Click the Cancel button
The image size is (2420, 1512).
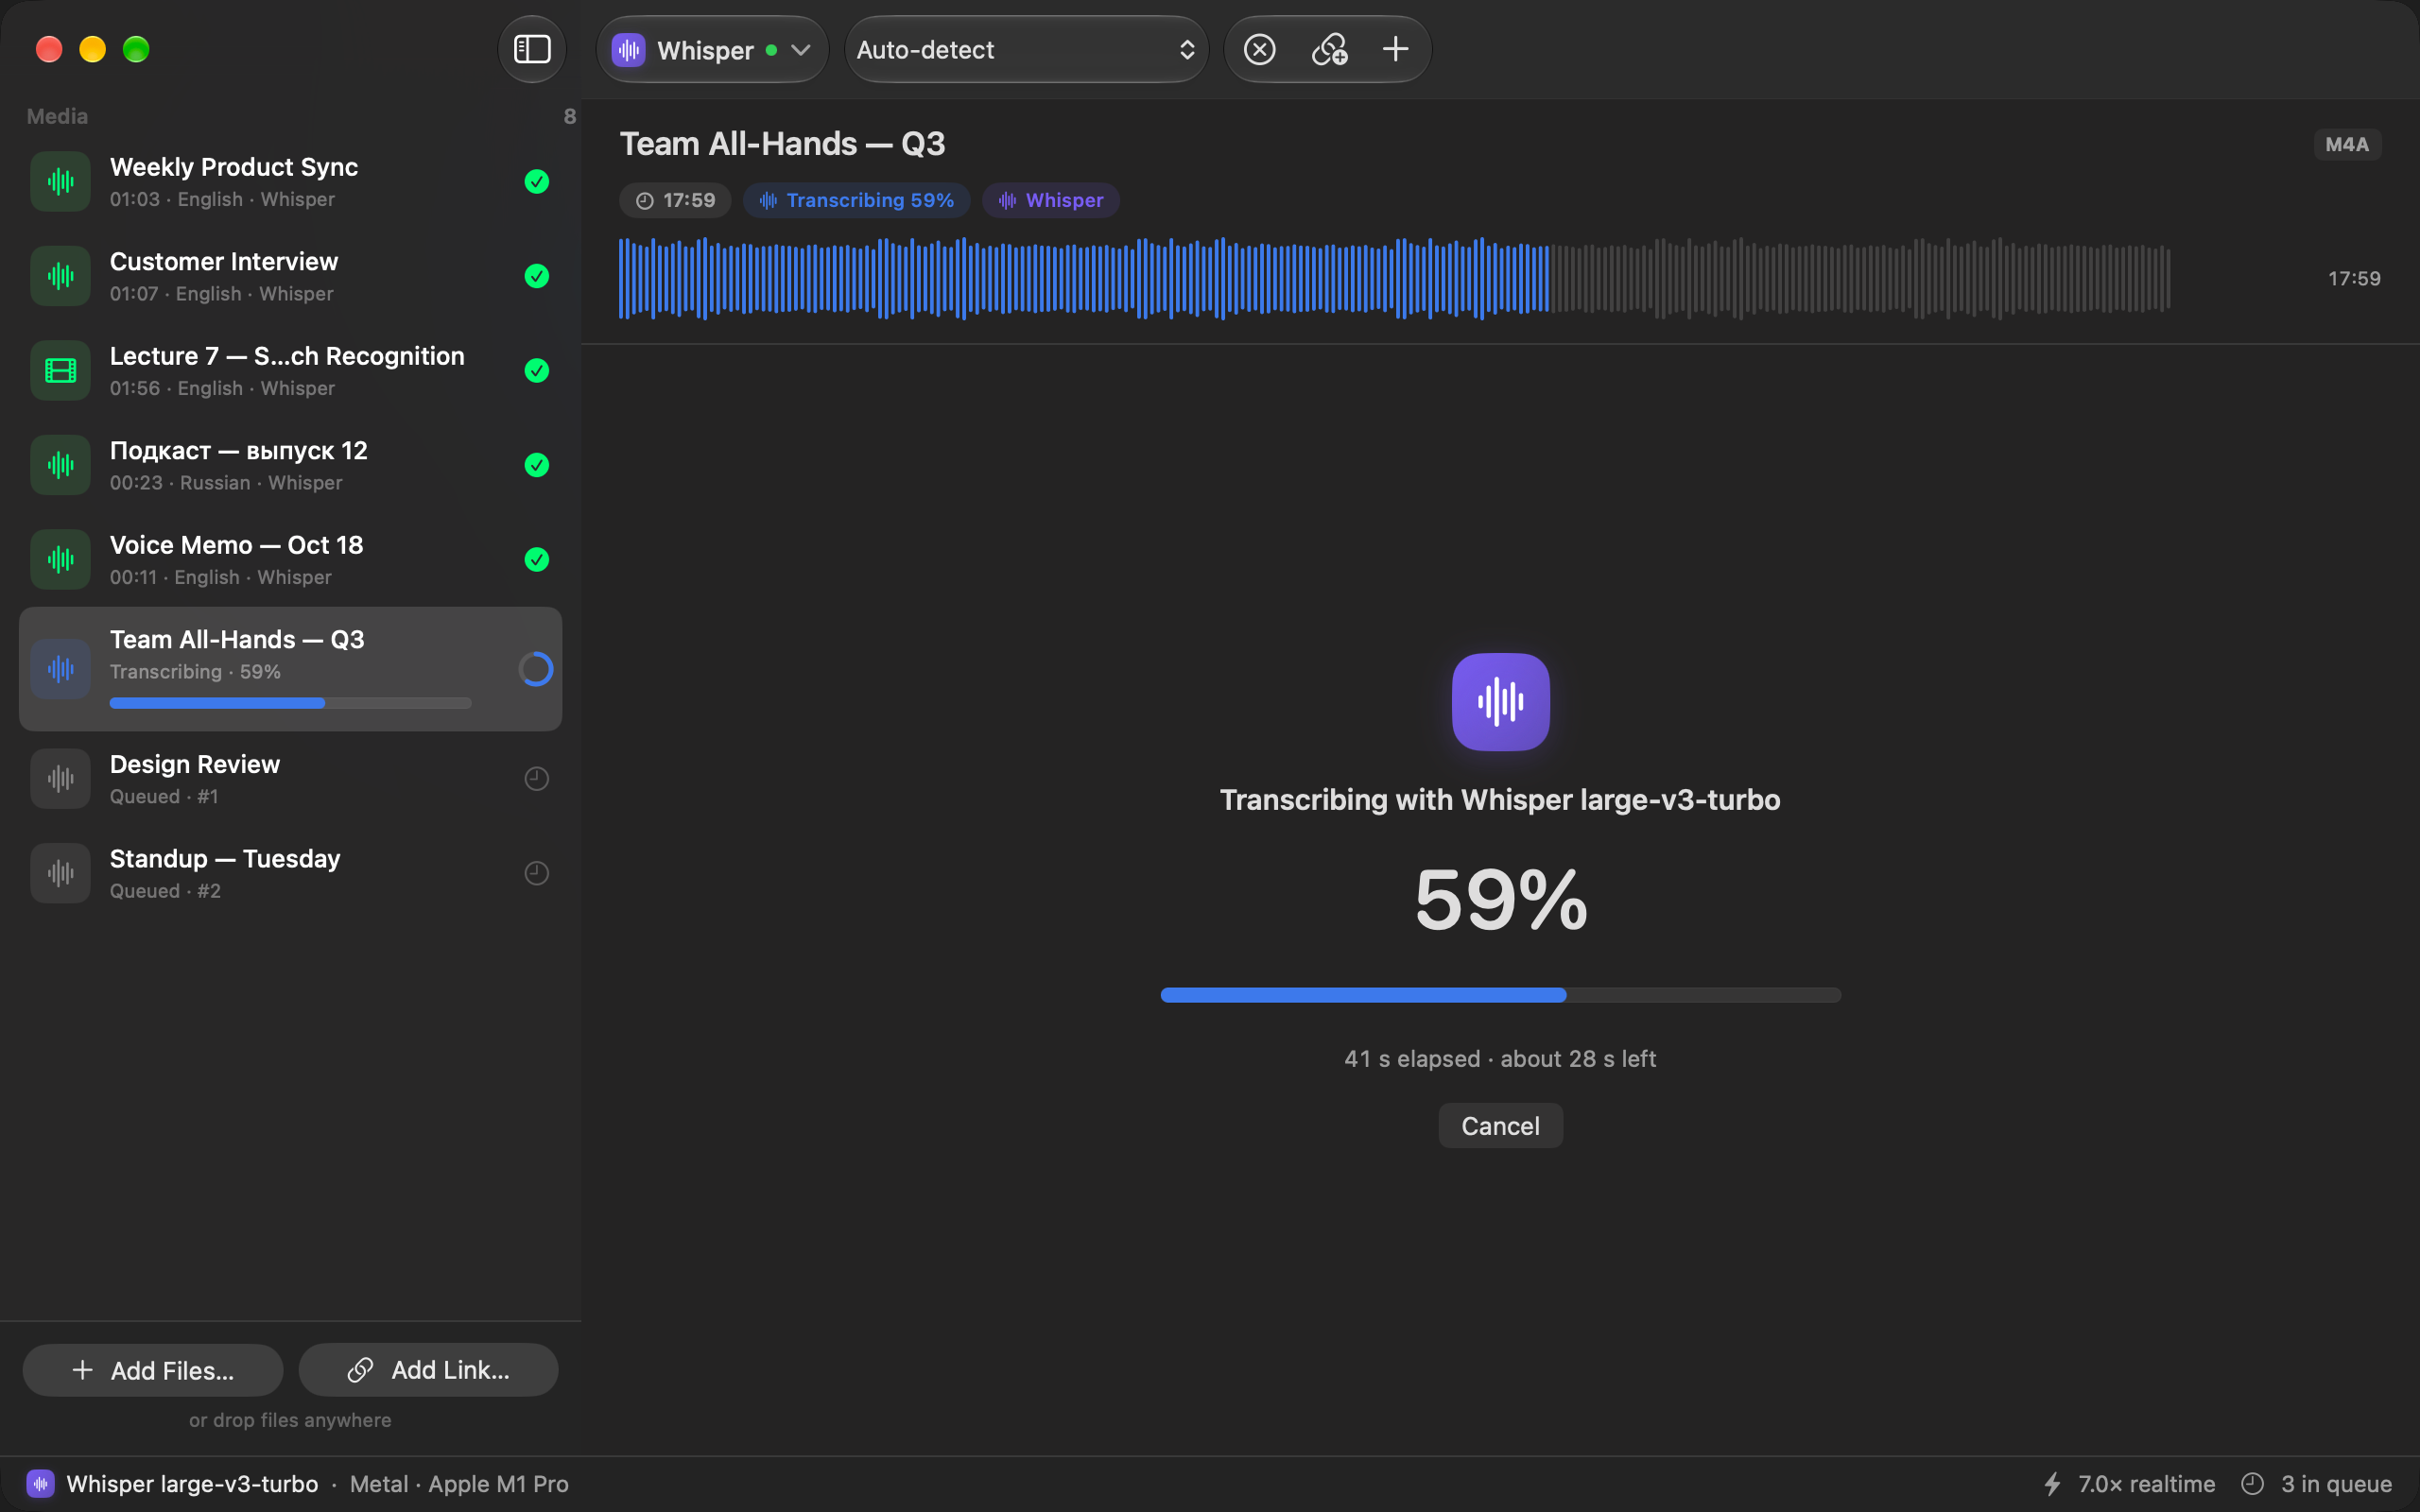pos(1500,1125)
